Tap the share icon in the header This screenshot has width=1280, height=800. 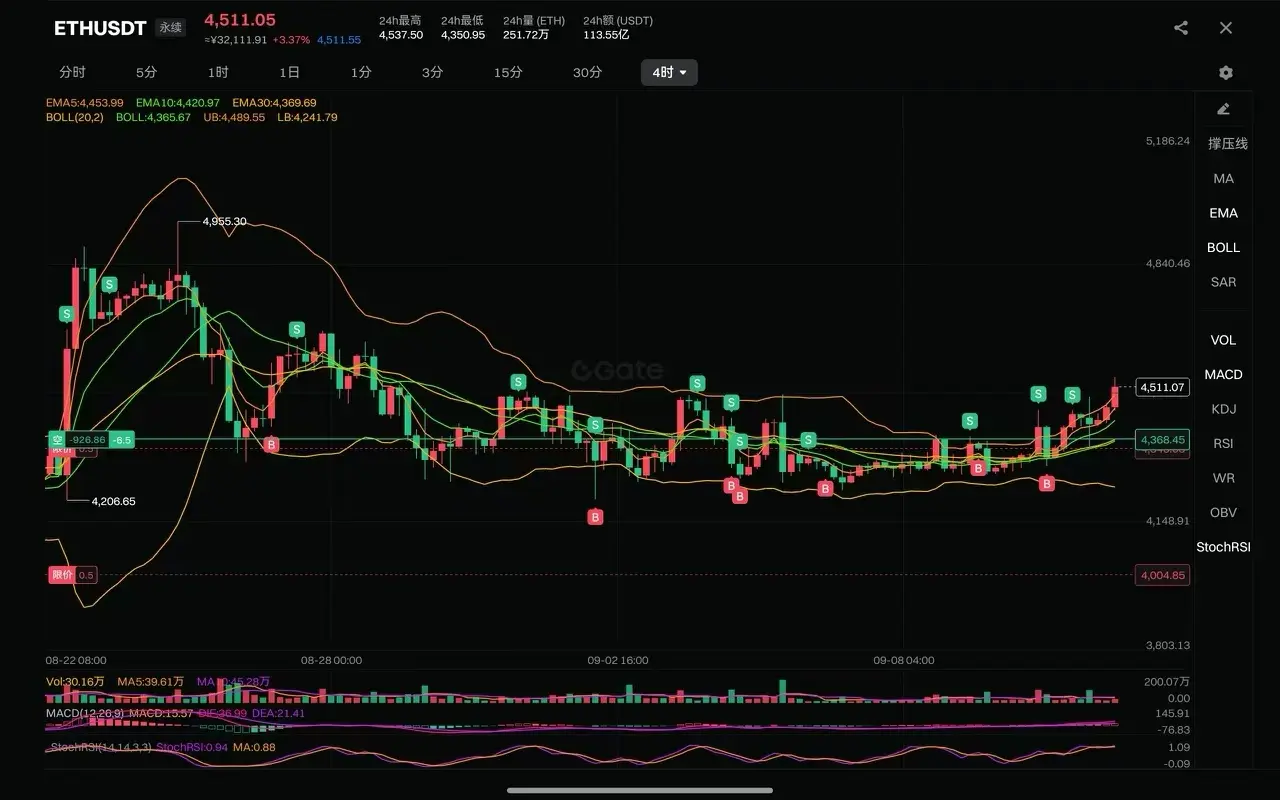(1181, 28)
